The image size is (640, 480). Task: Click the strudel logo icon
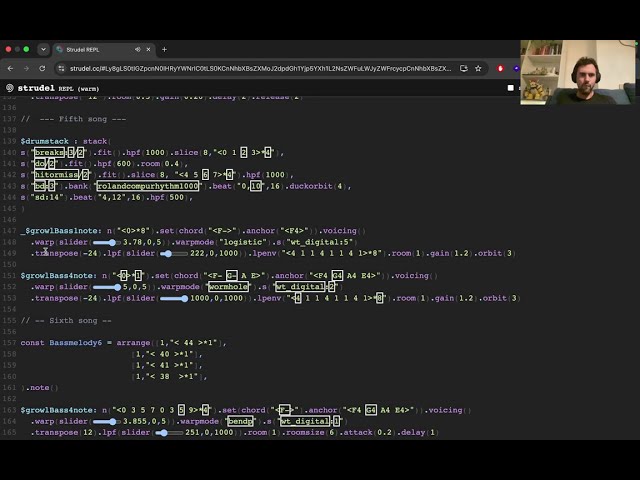(x=10, y=88)
